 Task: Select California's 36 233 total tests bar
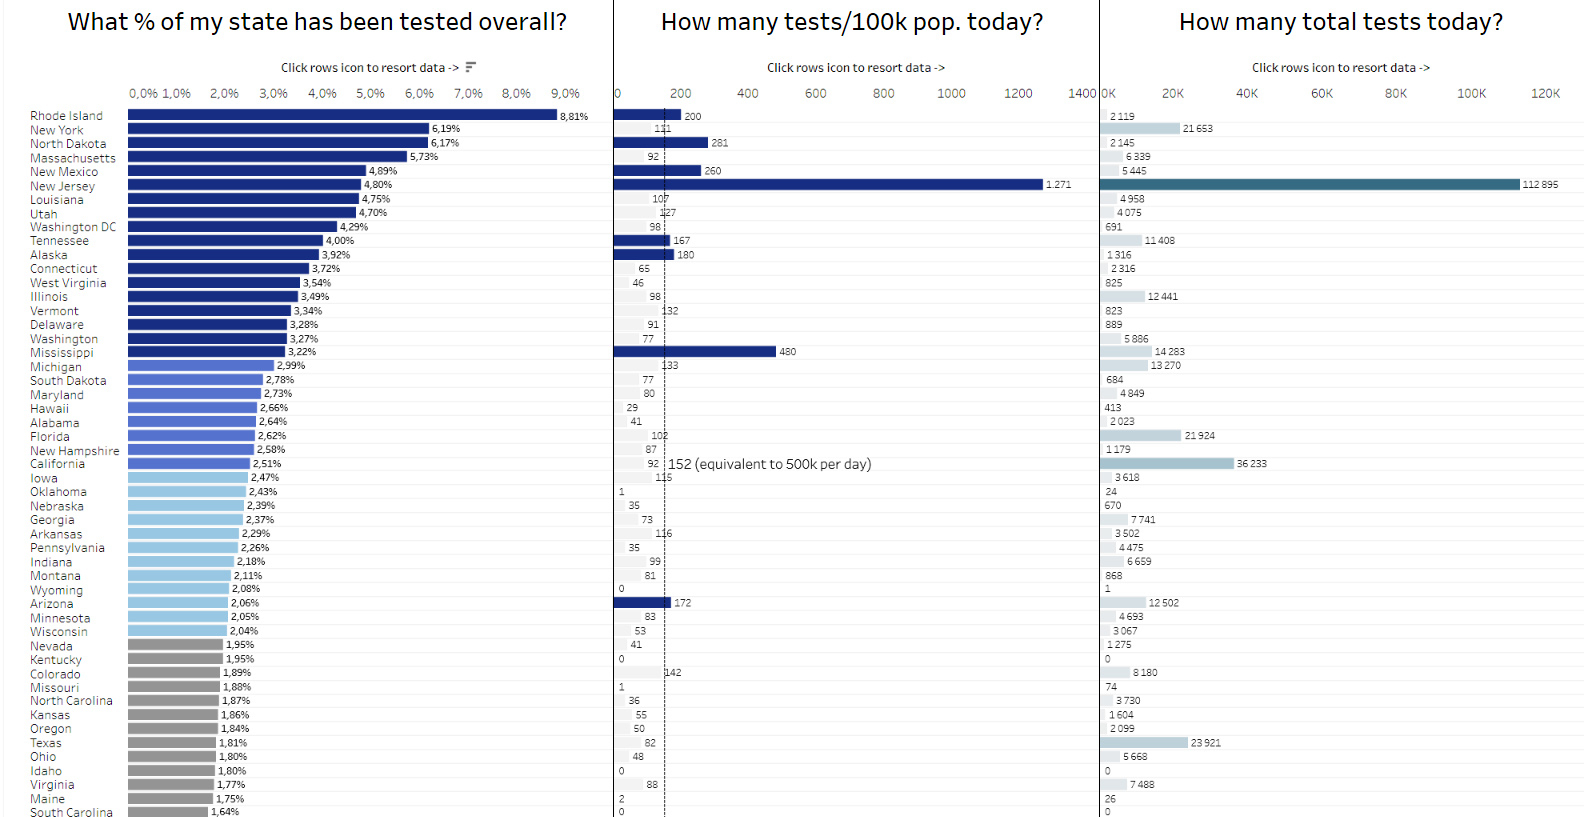(x=1167, y=464)
